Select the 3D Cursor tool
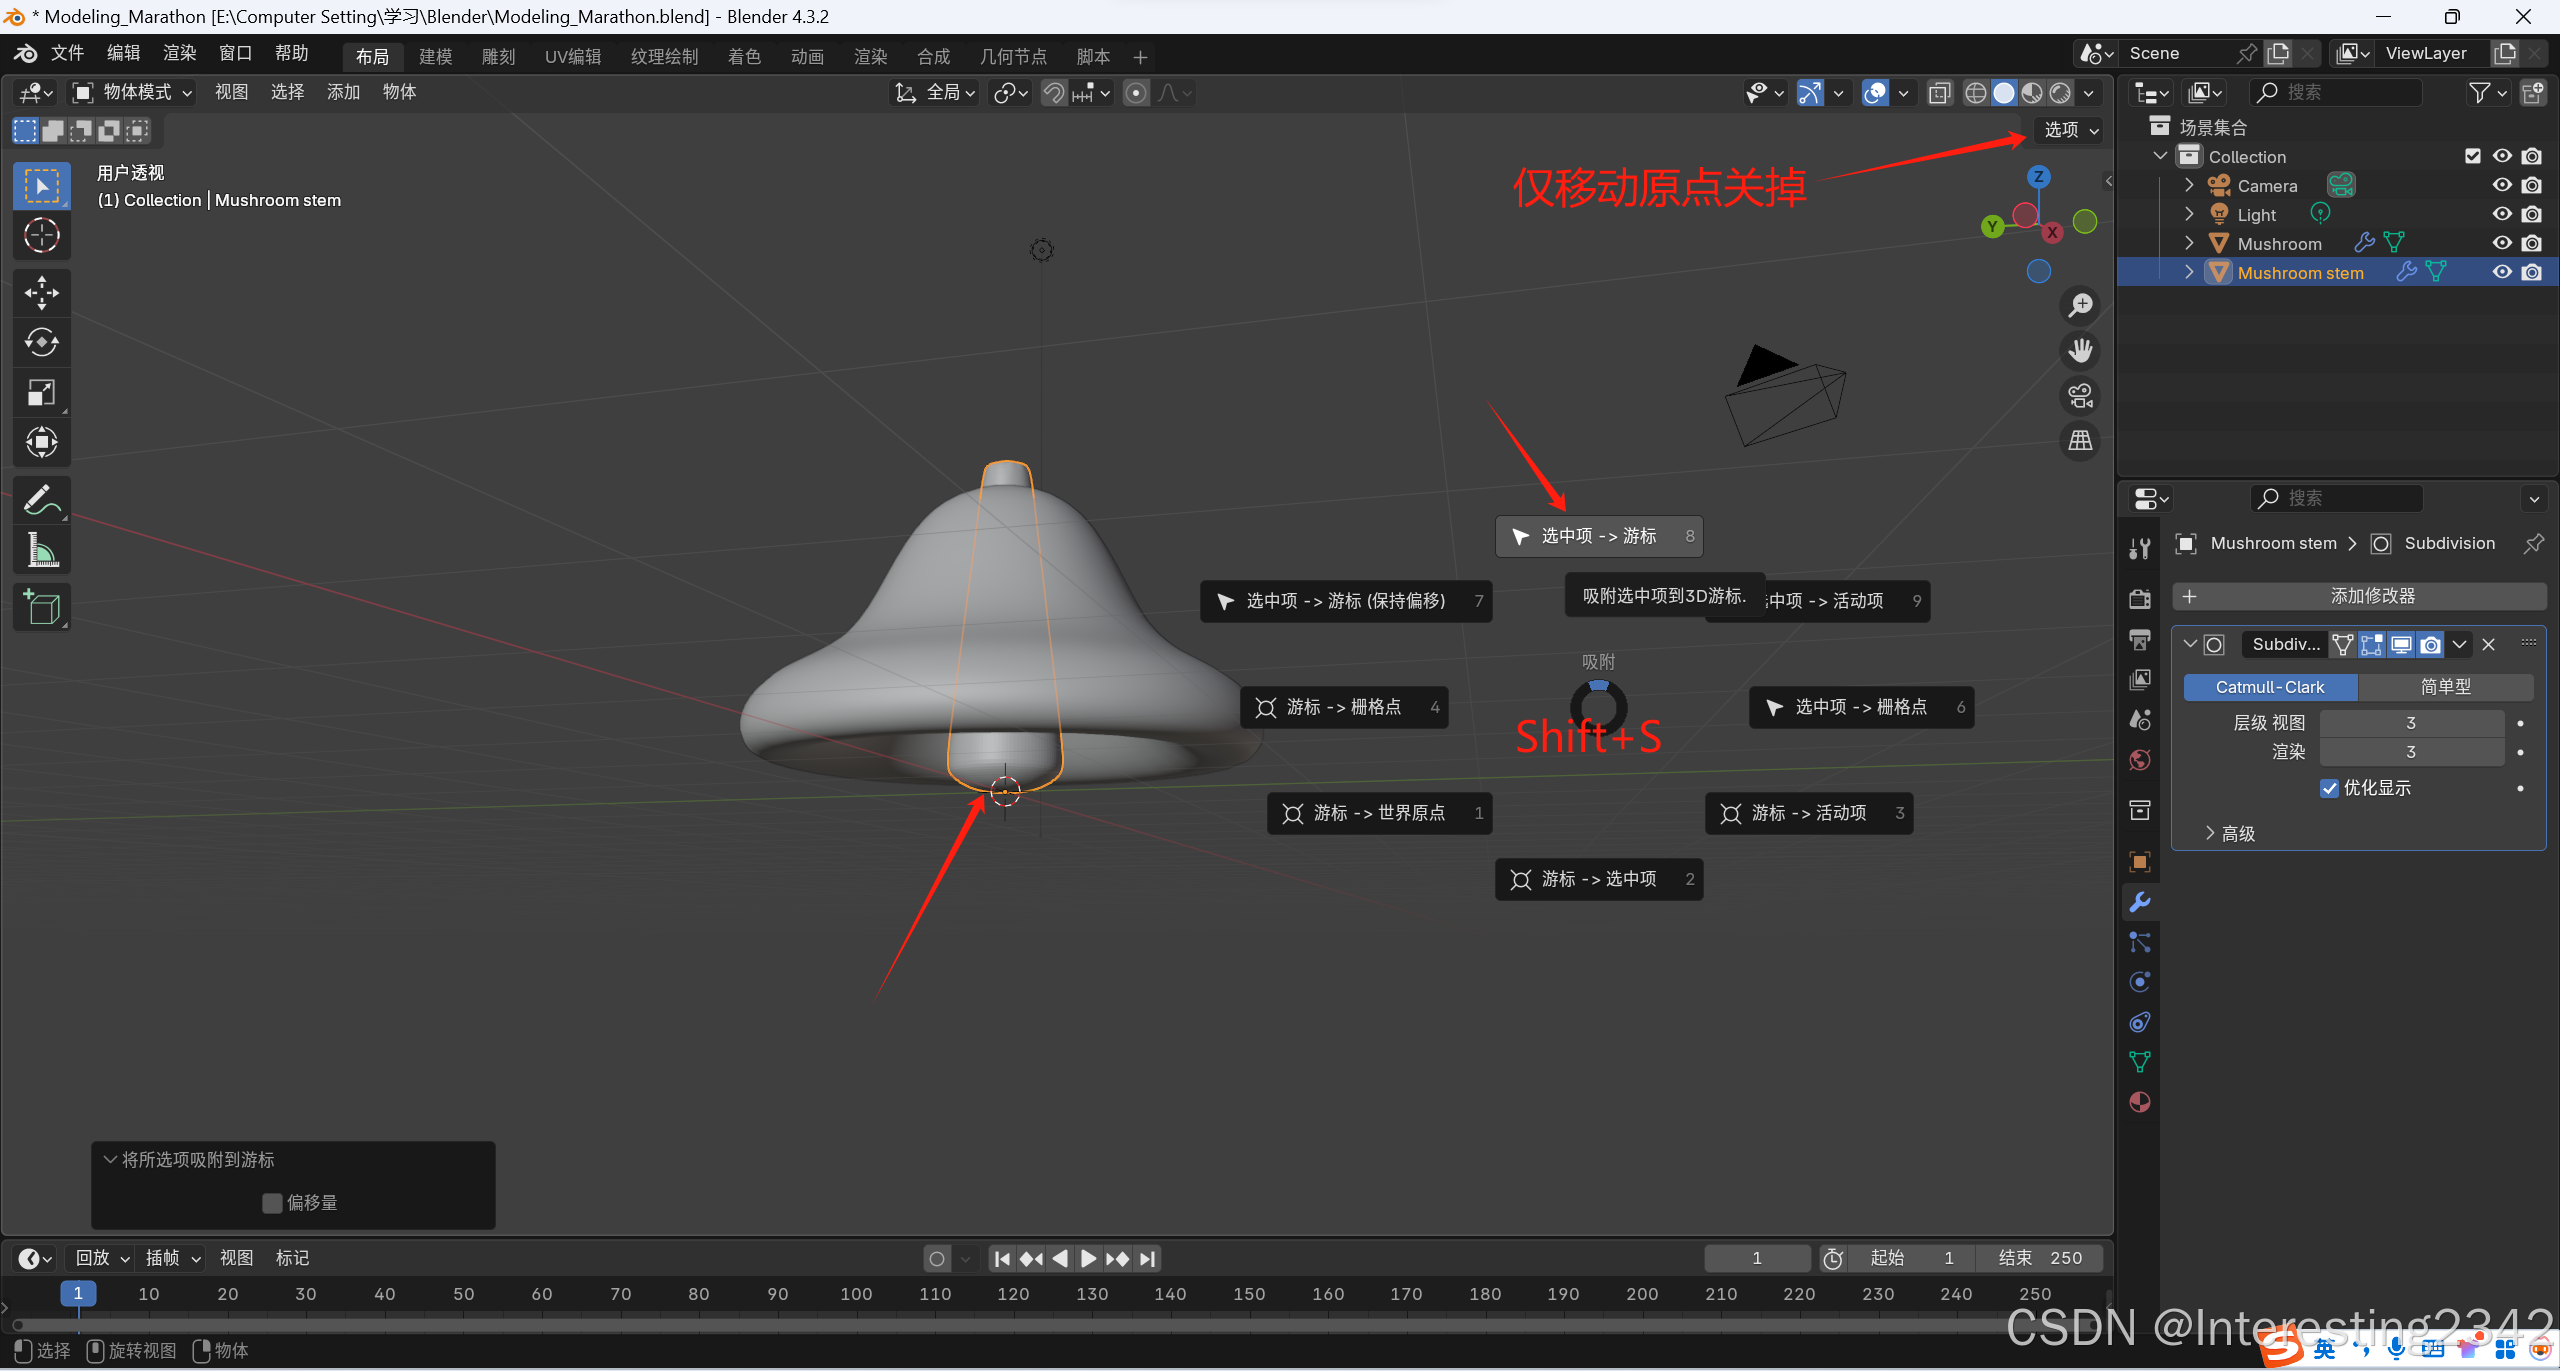The width and height of the screenshot is (2560, 1371). pyautogui.click(x=41, y=236)
